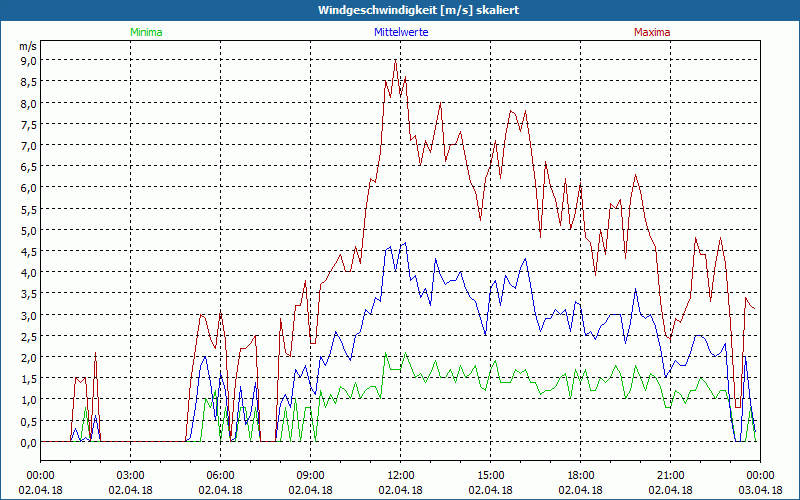The height and width of the screenshot is (500, 800).
Task: Click the blue mean curve peak near 12:00
Action: click(x=405, y=243)
